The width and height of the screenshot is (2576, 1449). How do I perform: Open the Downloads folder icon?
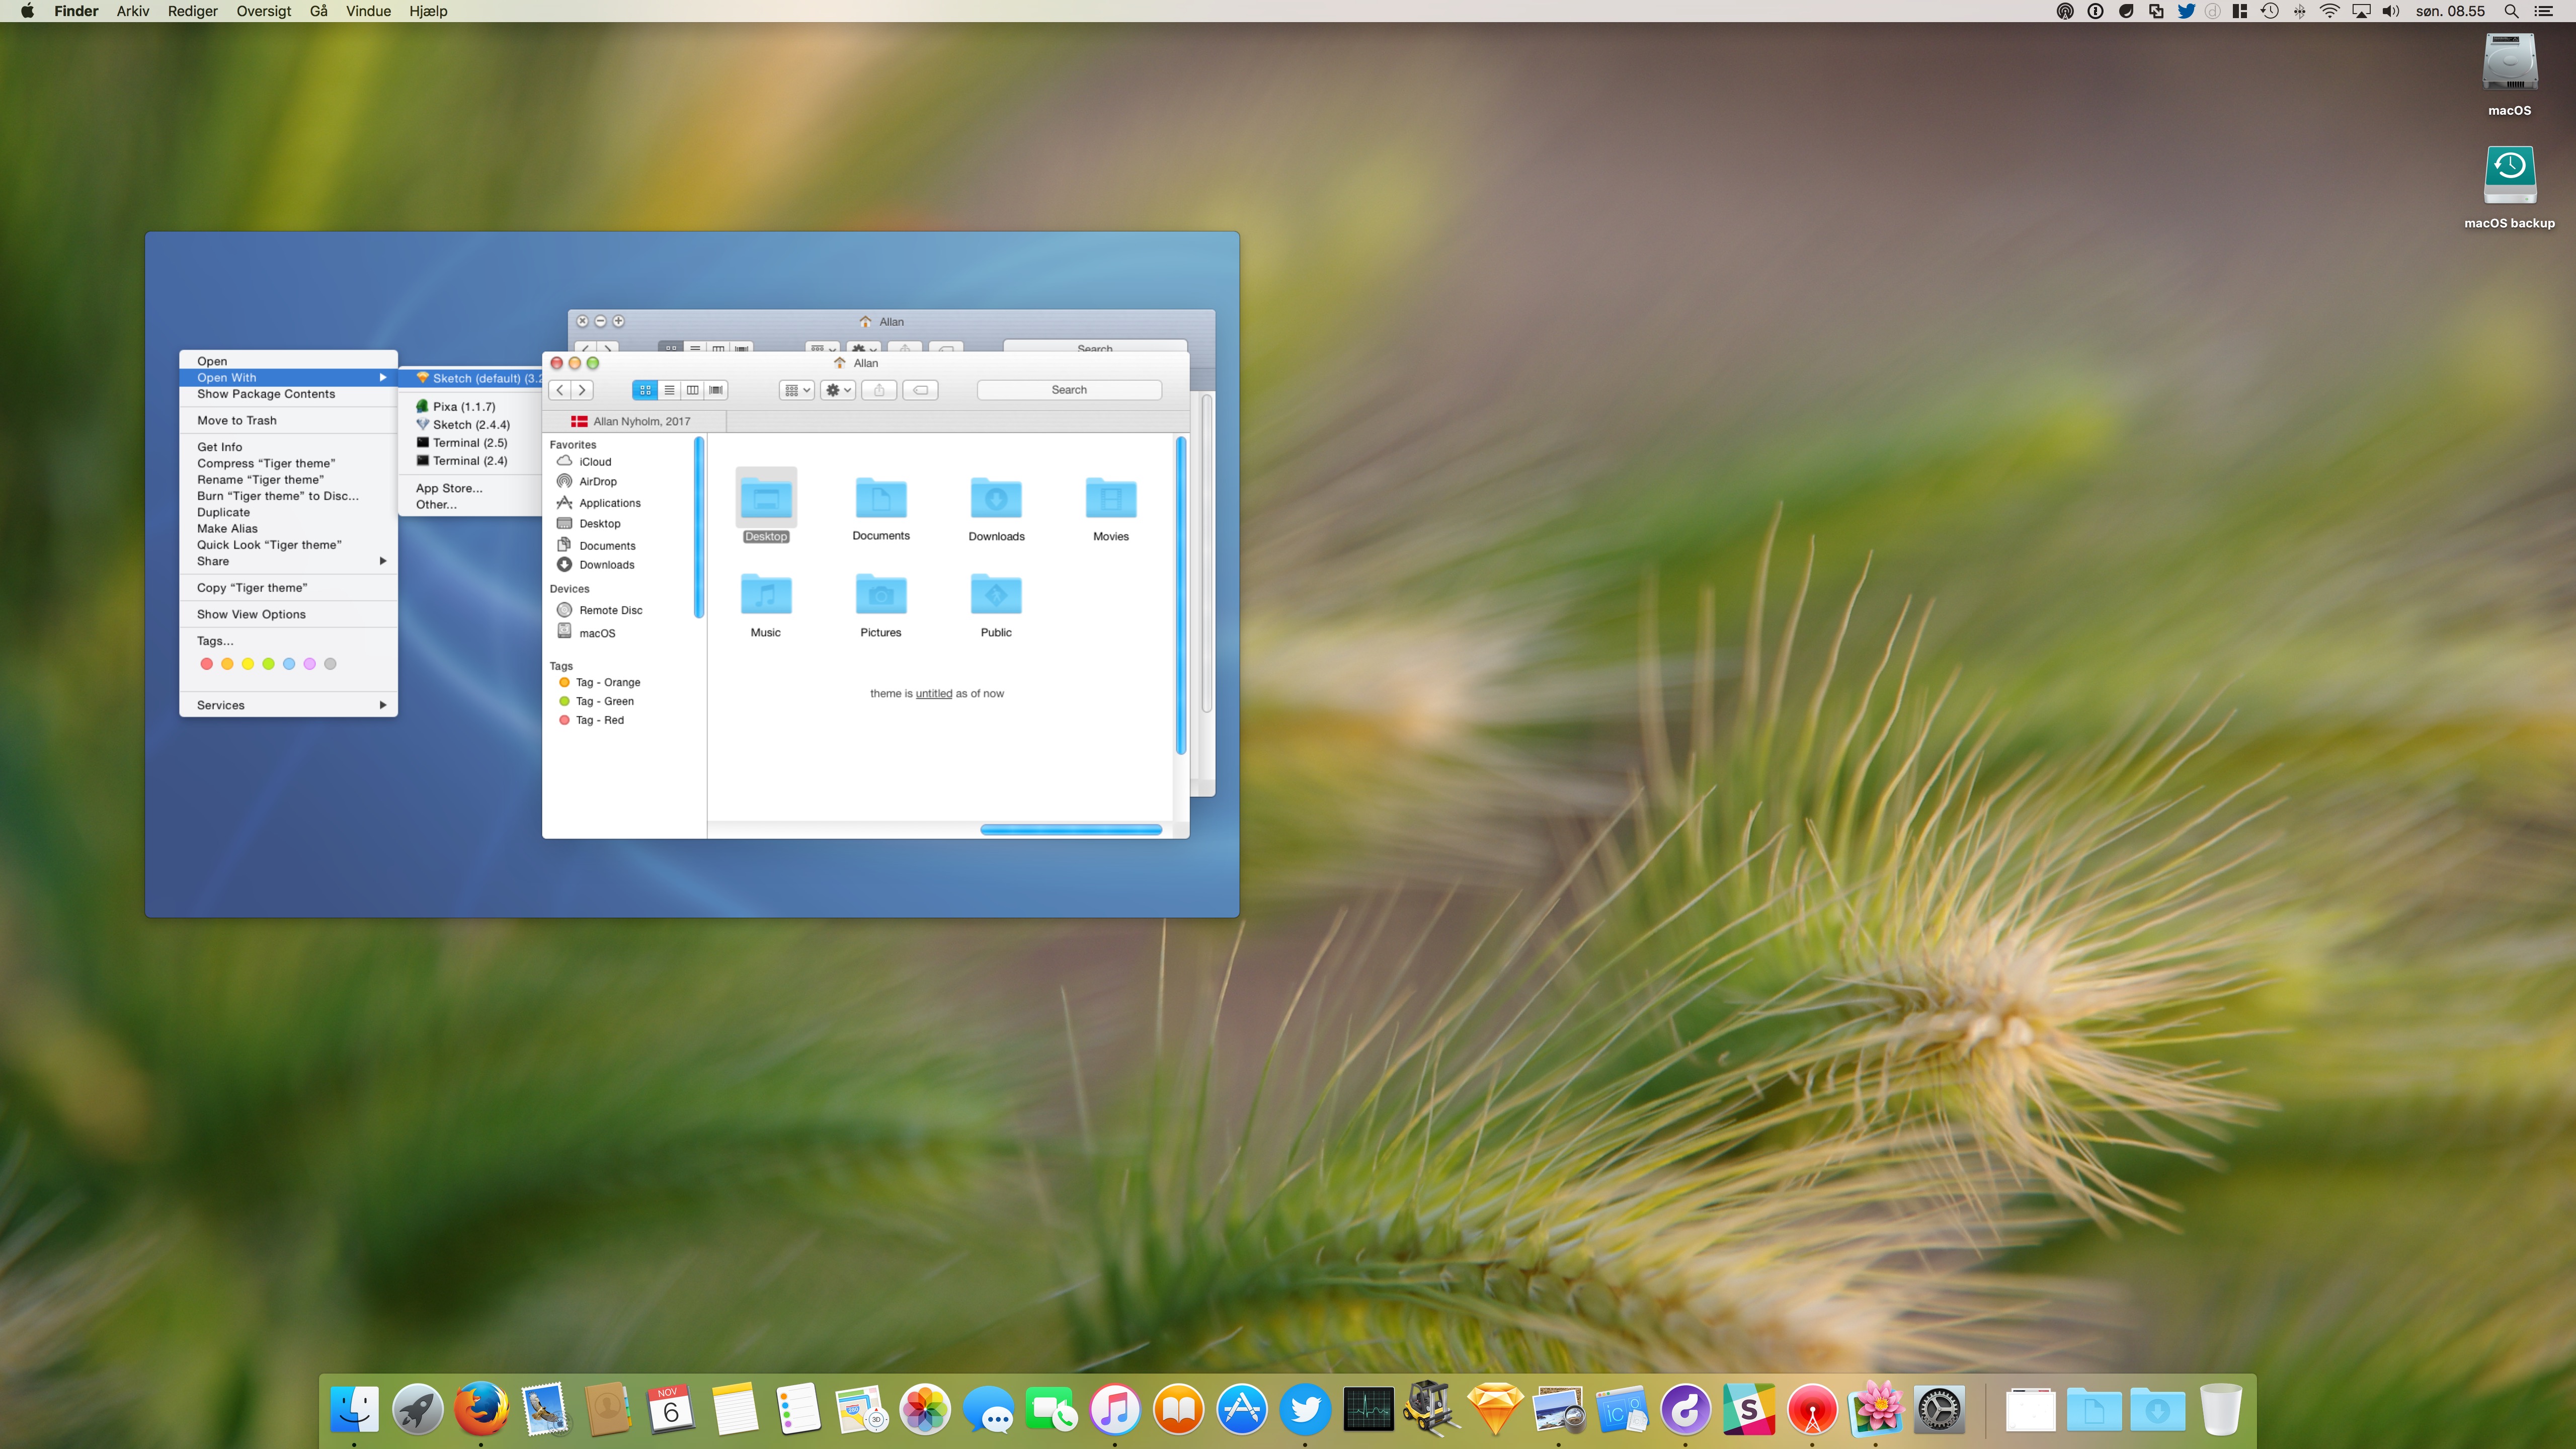(x=996, y=499)
